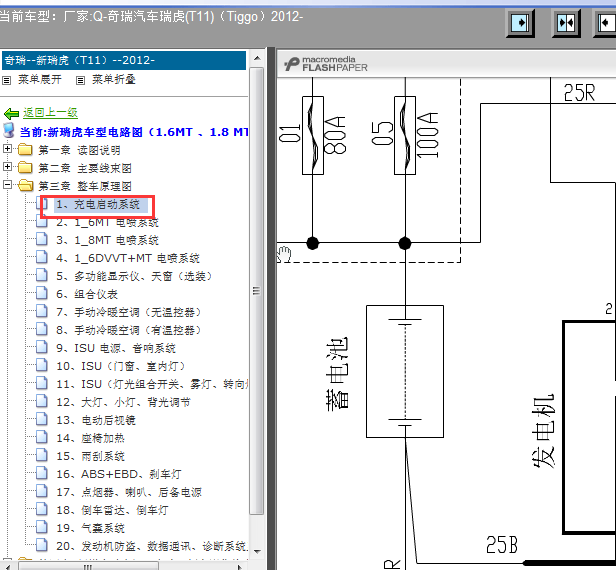Click the green back arrow icon
Screen dimensions: 616x570
tap(11, 114)
